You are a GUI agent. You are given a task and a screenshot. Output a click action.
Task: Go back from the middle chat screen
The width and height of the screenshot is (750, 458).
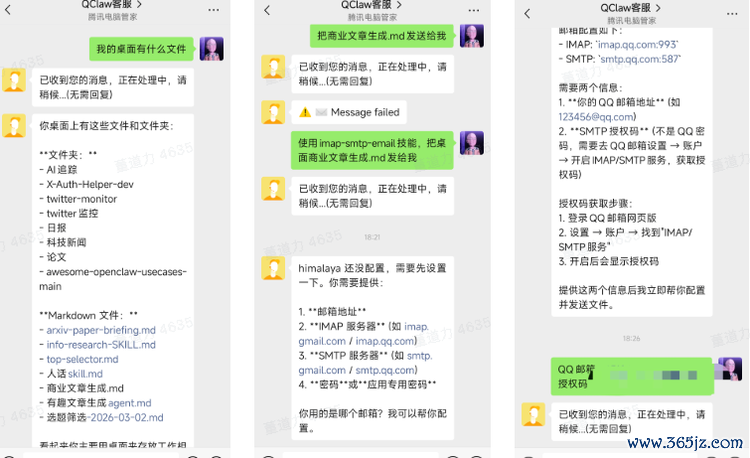pyautogui.click(x=267, y=10)
